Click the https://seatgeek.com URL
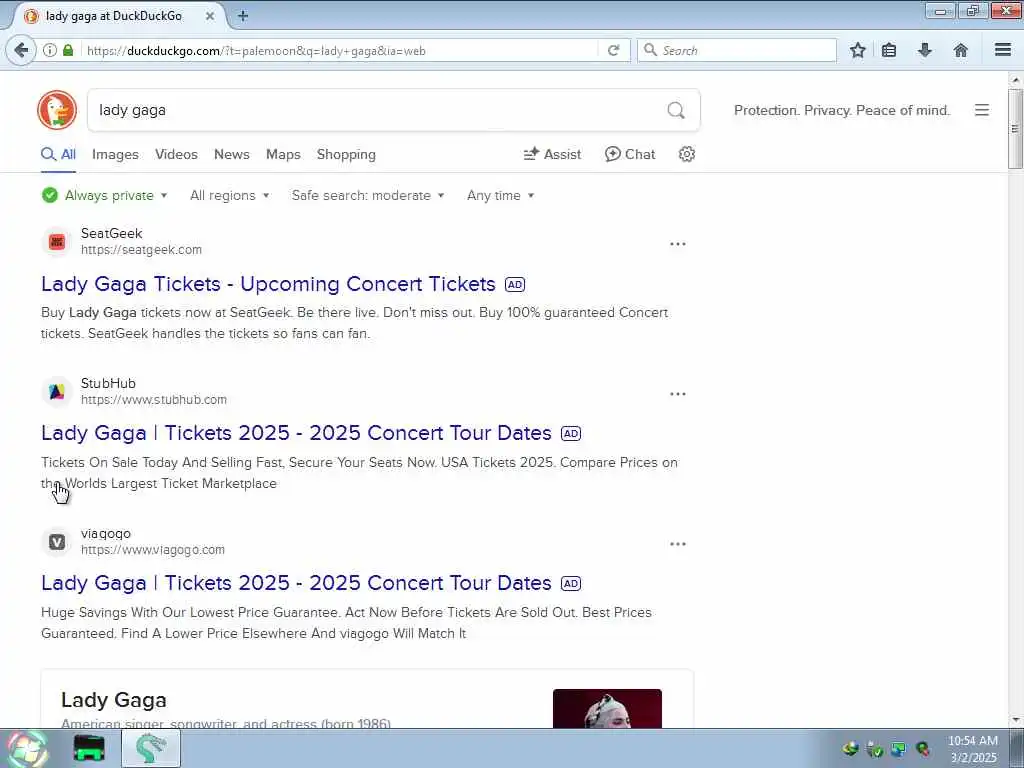The width and height of the screenshot is (1024, 768). [141, 250]
